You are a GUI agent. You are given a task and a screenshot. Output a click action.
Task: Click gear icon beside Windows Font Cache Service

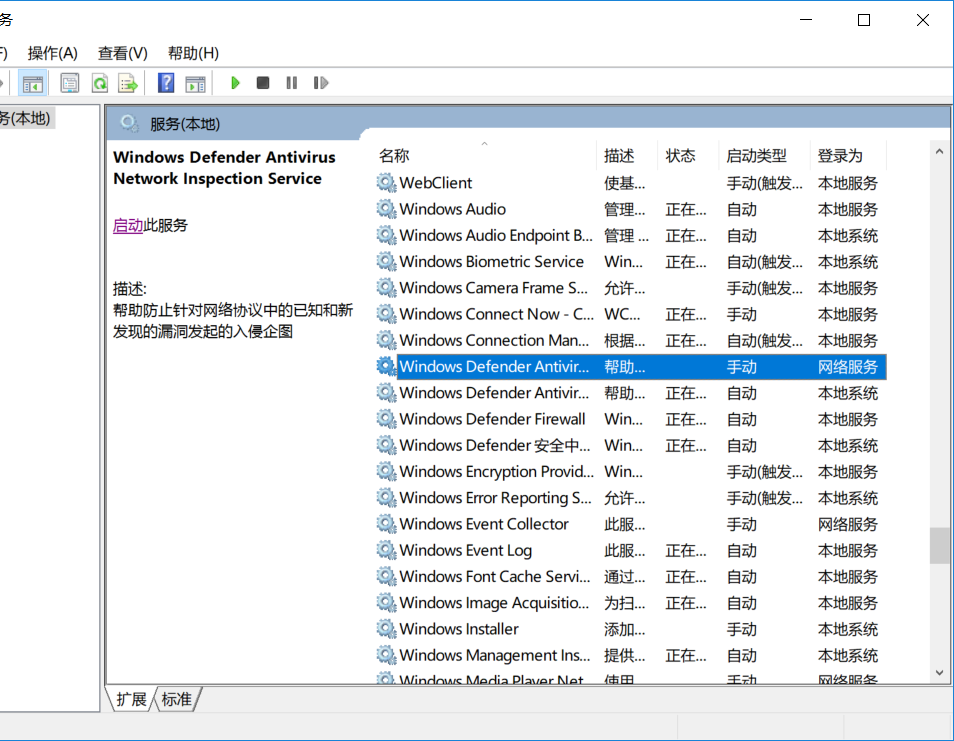pyautogui.click(x=386, y=576)
